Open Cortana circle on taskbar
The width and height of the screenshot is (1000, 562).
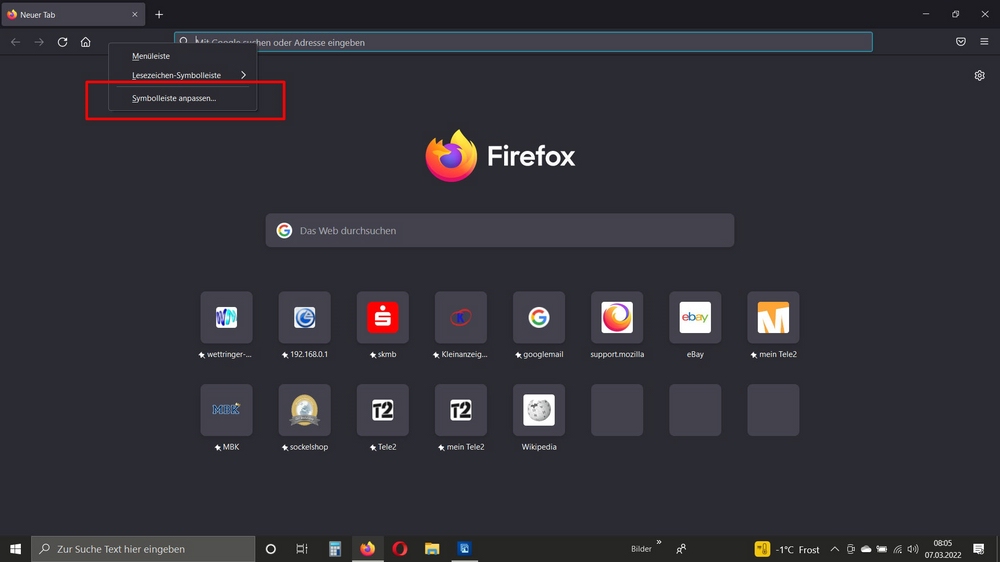270,549
